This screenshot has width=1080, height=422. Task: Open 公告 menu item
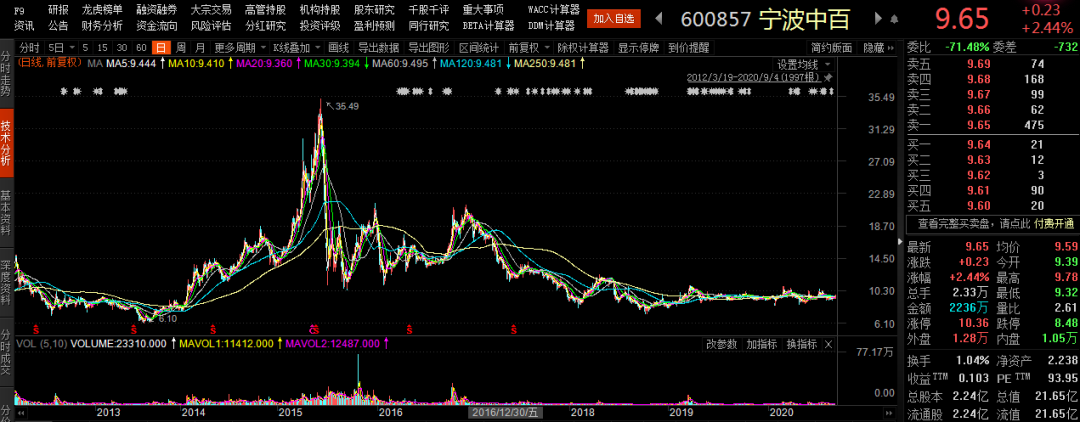[59, 26]
